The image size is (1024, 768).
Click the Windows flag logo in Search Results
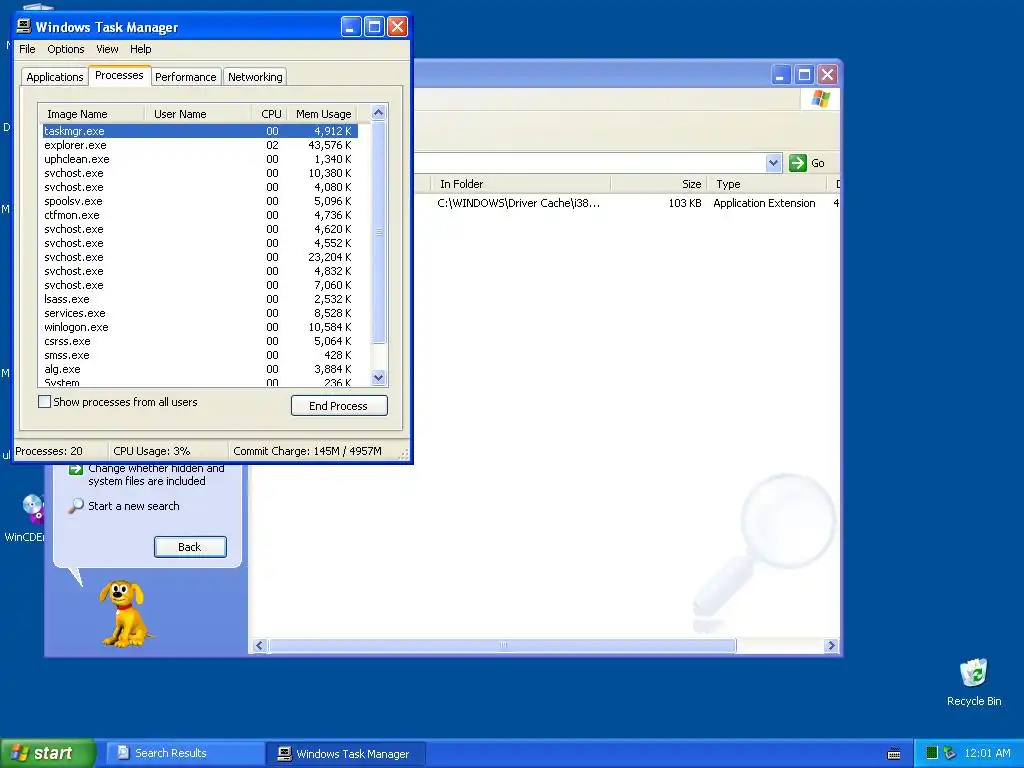(820, 99)
